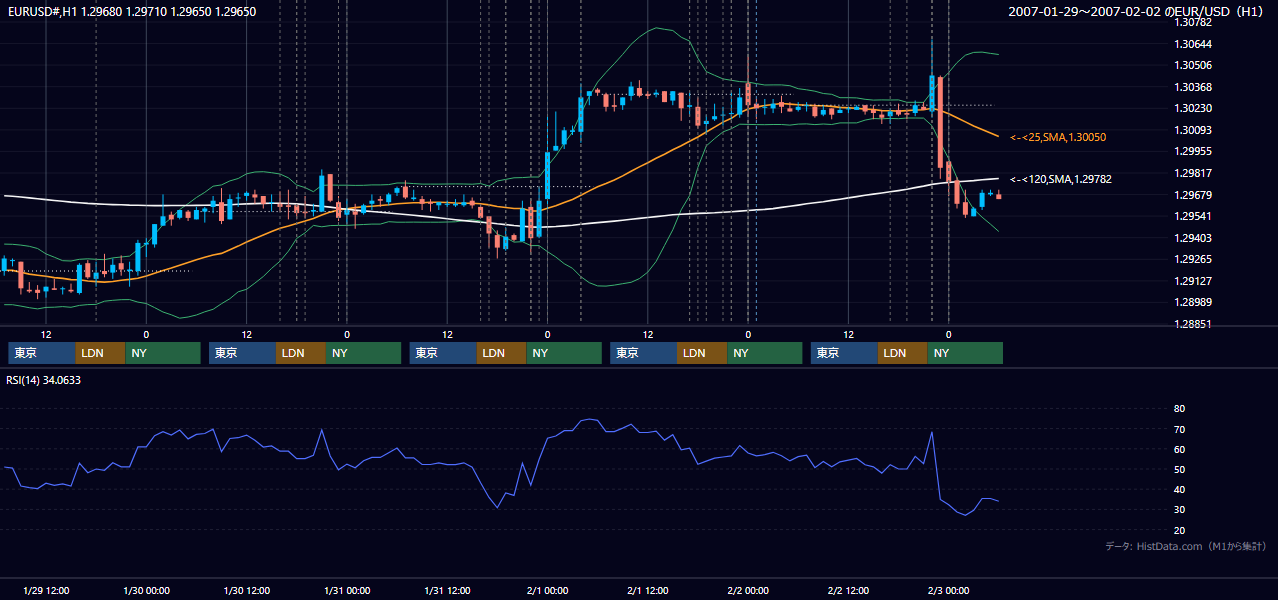The image size is (1278, 600).
Task: Click RSI scale level 40
Action: 1179,489
